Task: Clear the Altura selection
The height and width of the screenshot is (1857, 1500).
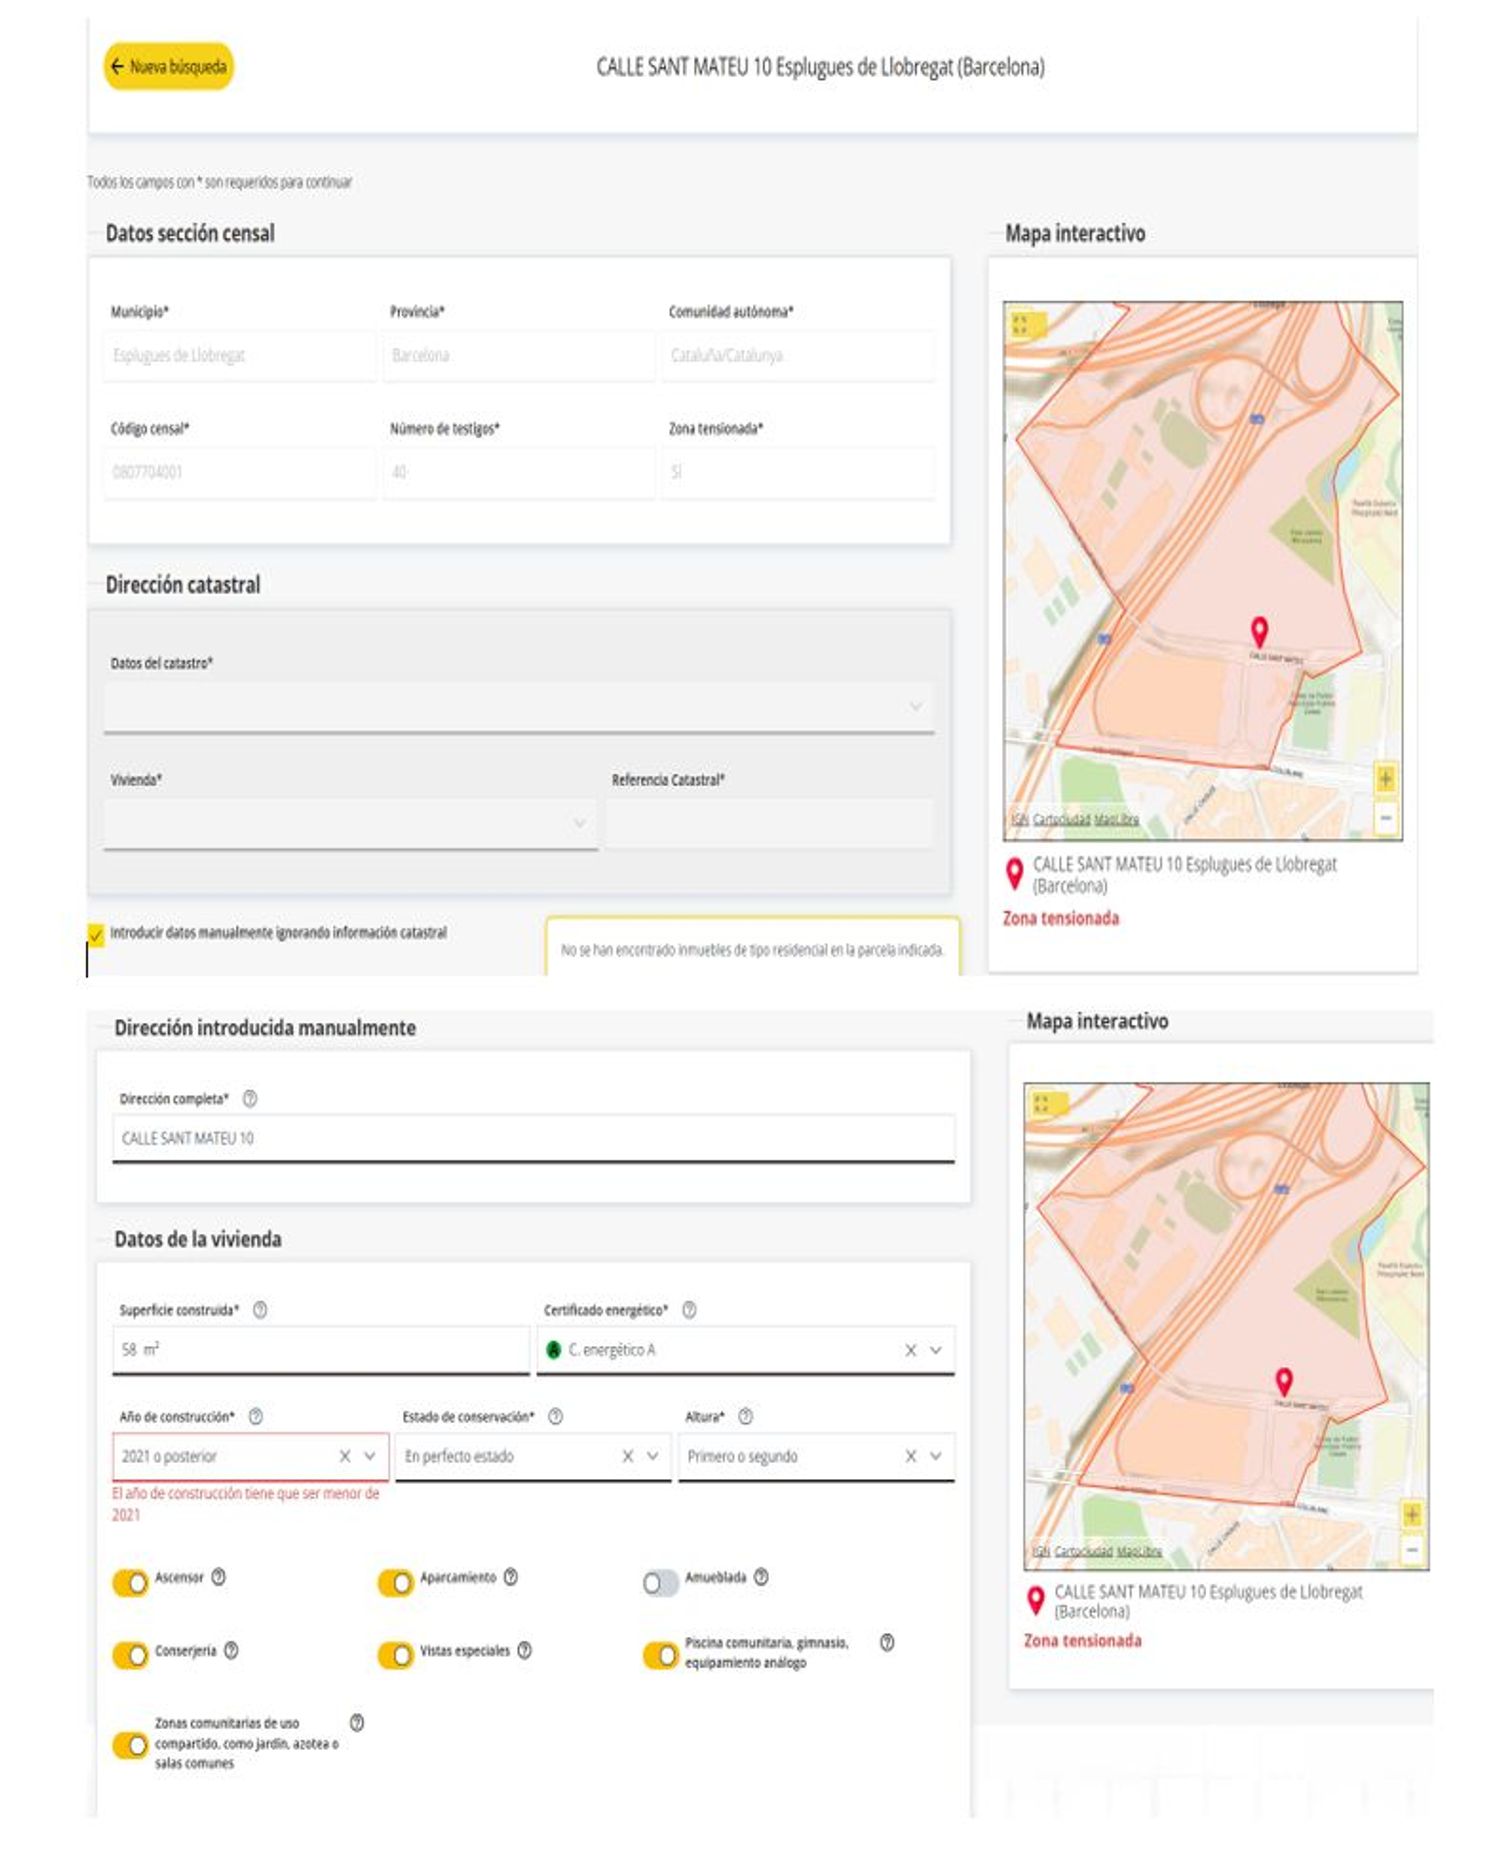Action: [910, 1457]
